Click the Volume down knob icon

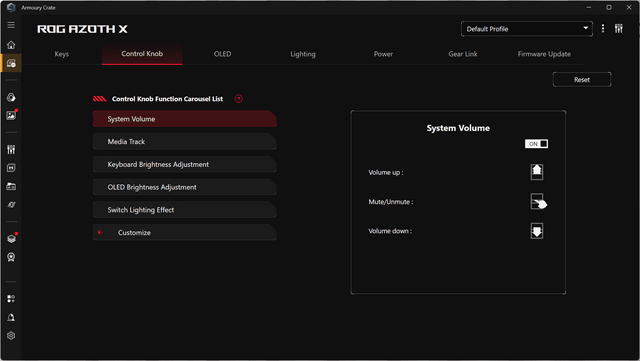537,231
